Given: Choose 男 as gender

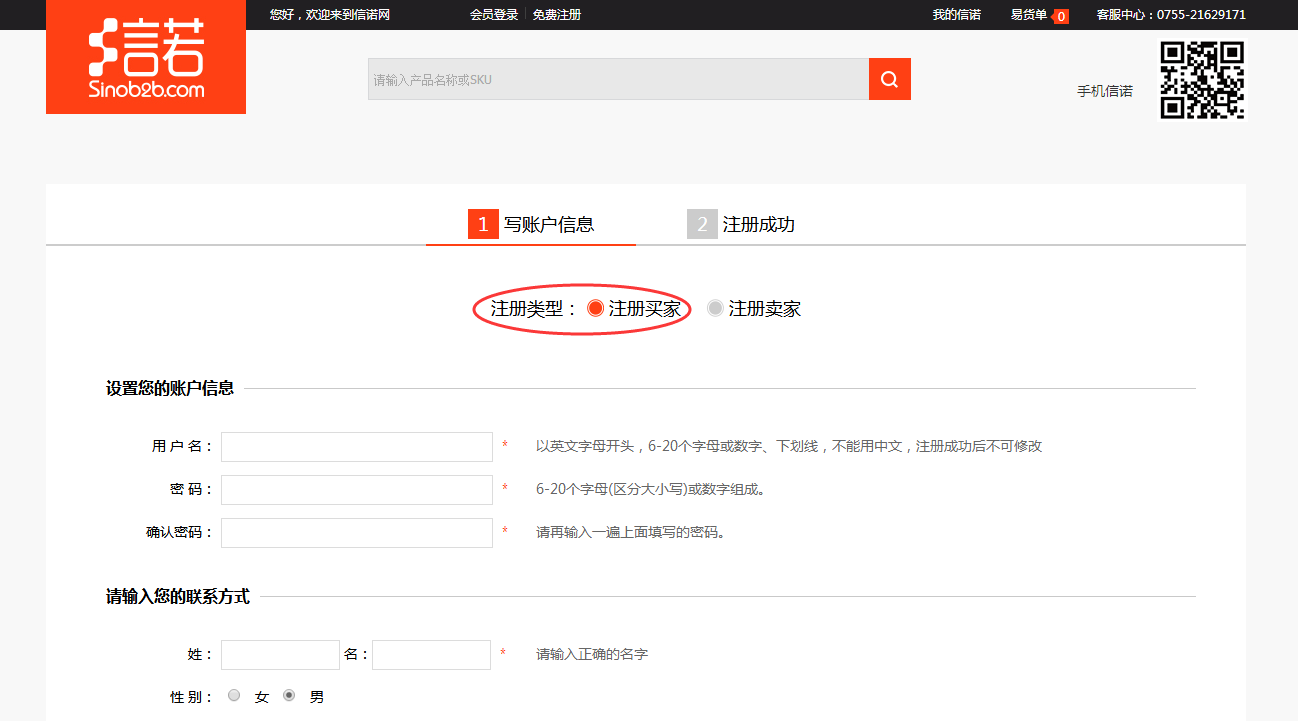Looking at the screenshot, I should (x=289, y=696).
